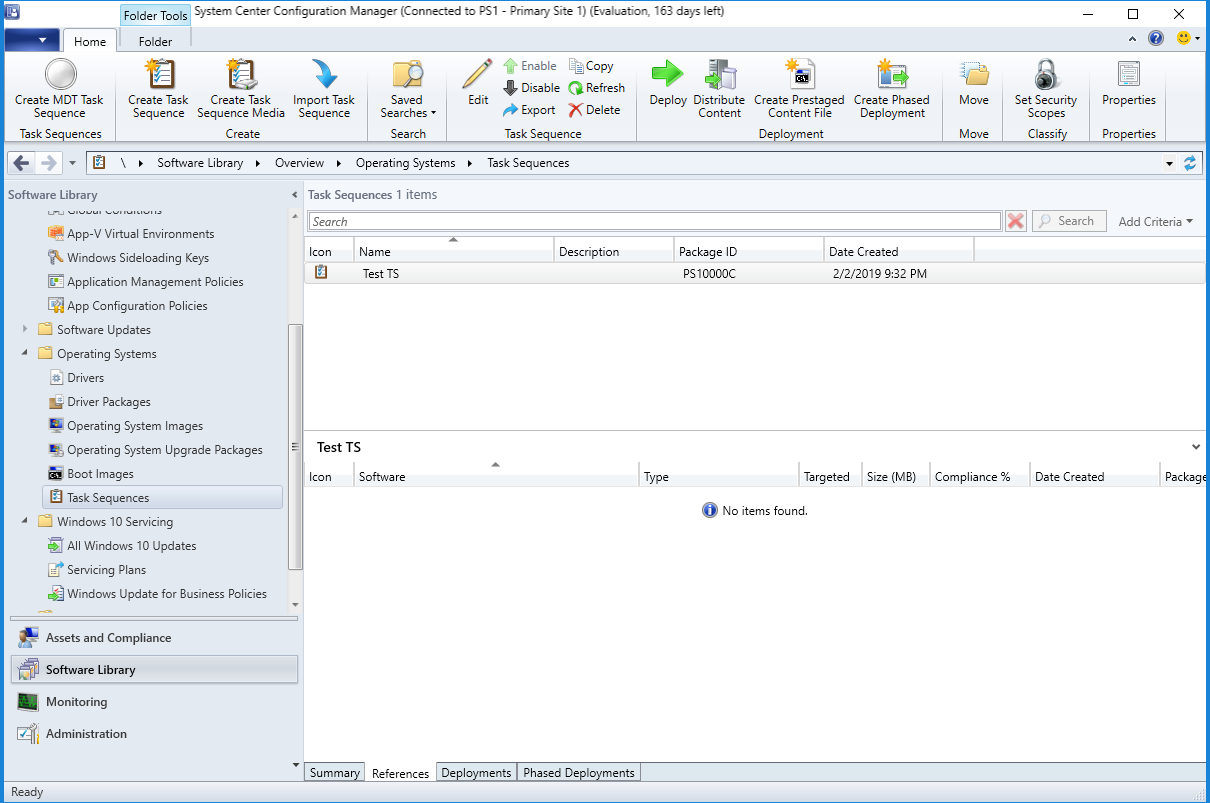
Task: Sort by the Name column header
Action: point(454,252)
